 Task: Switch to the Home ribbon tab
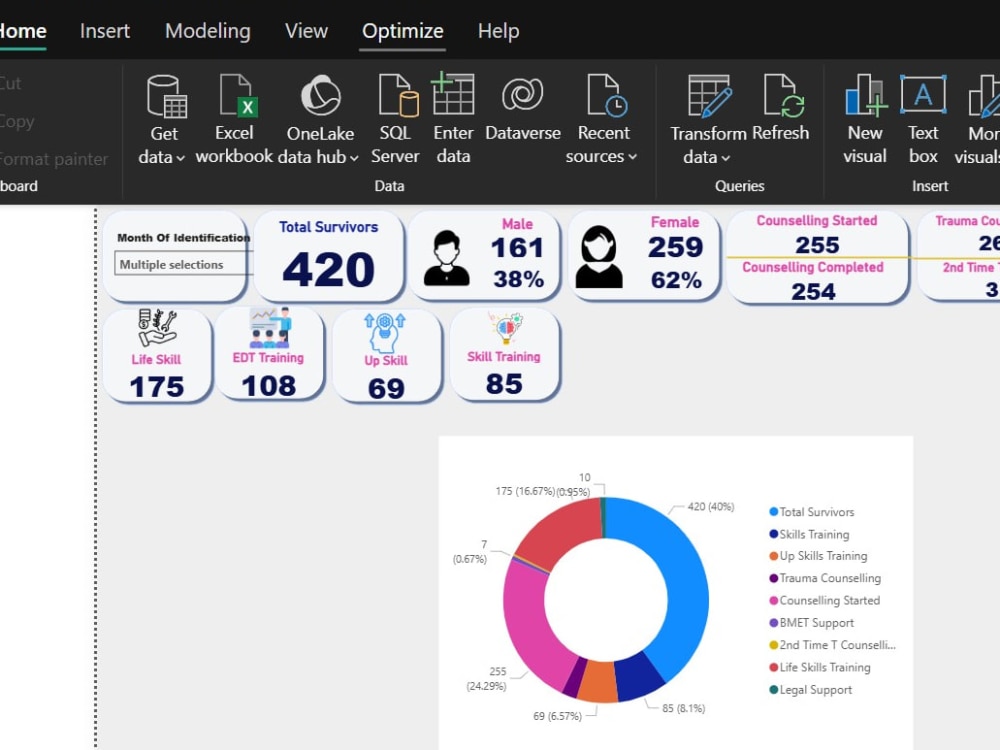[22, 31]
